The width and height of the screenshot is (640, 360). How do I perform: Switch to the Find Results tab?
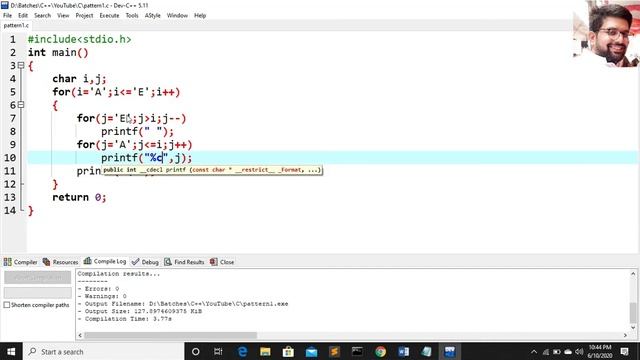pyautogui.click(x=184, y=262)
